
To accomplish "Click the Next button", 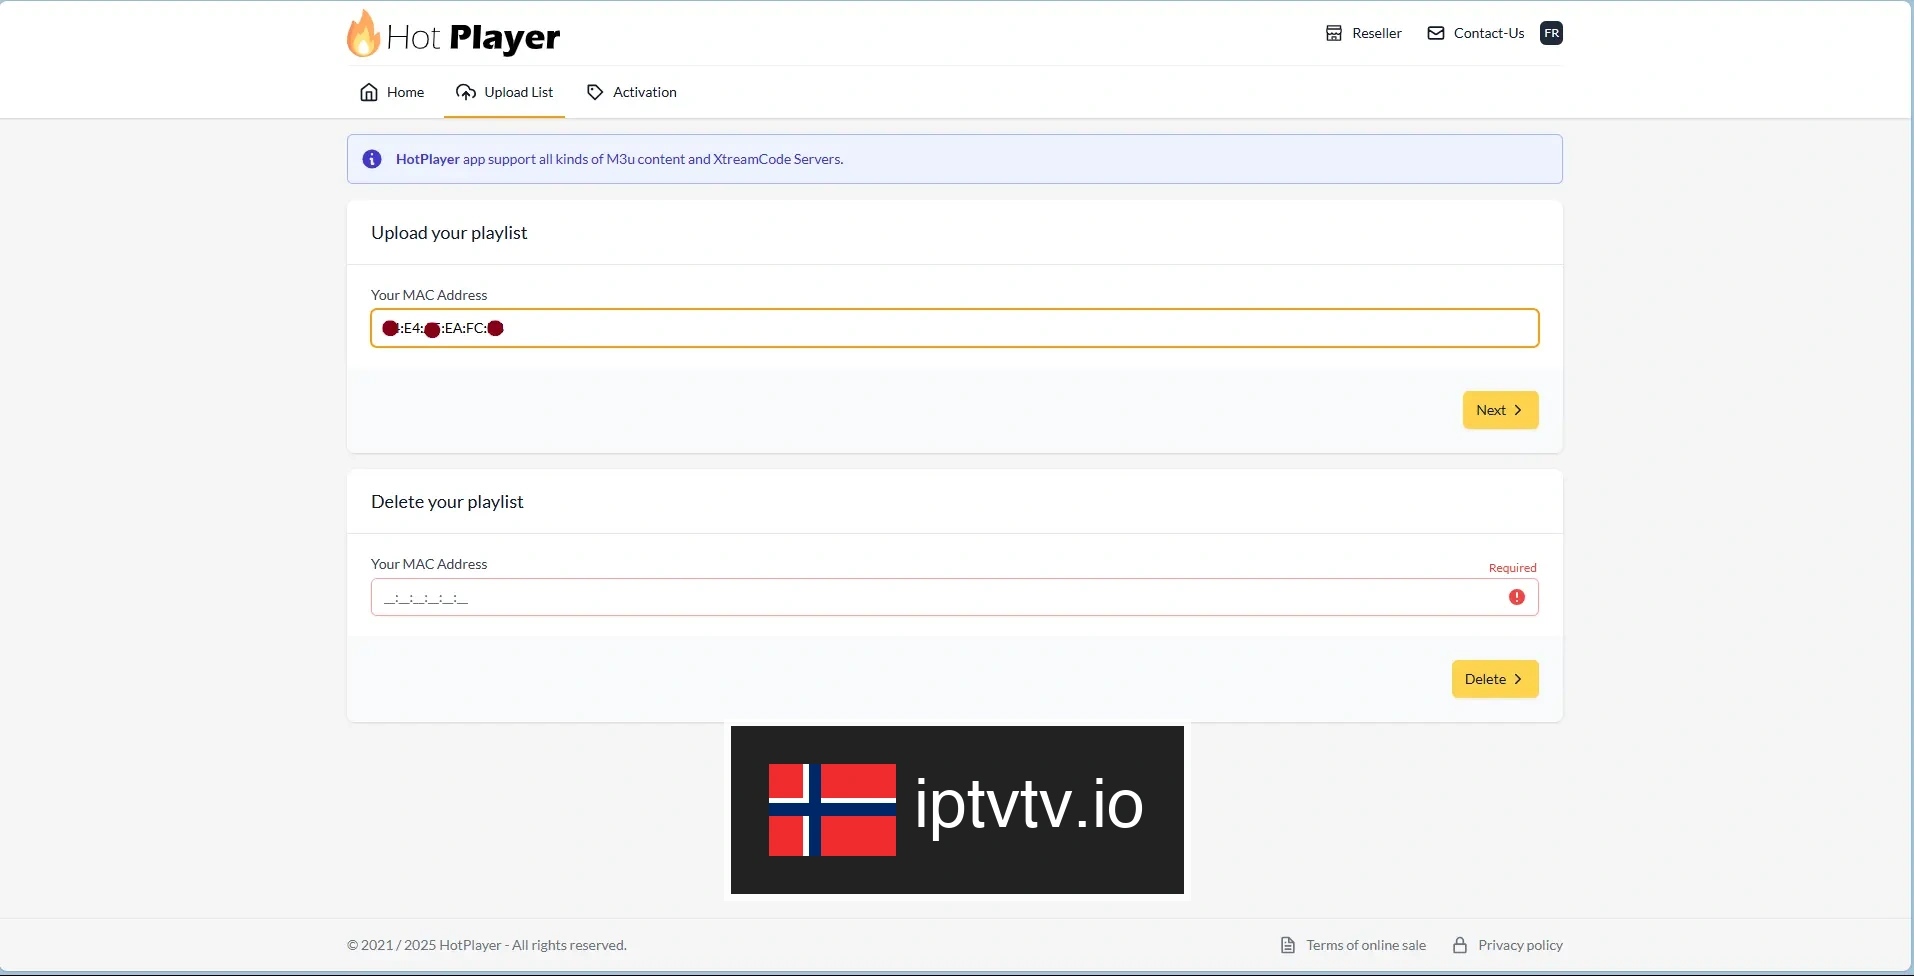I will click(1500, 410).
